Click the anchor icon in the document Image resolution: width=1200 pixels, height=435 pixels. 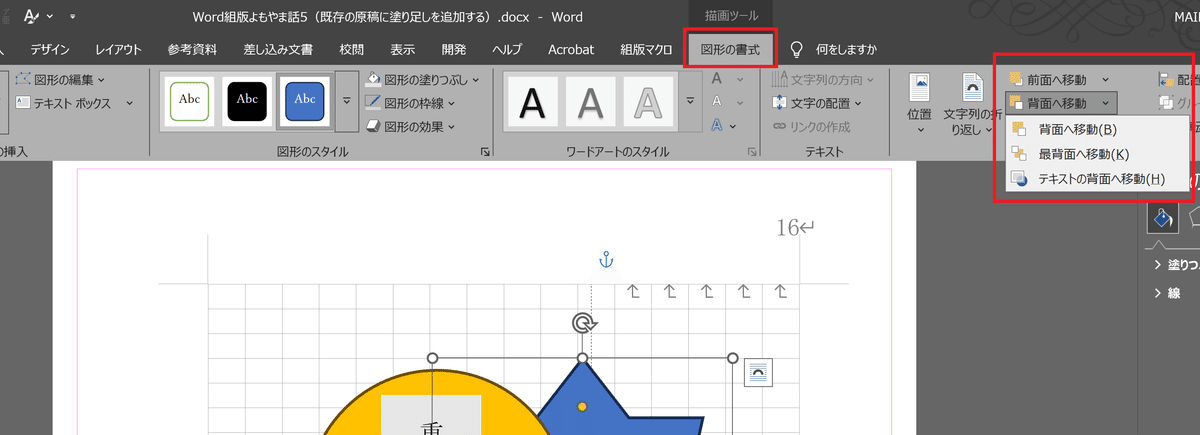click(x=604, y=260)
